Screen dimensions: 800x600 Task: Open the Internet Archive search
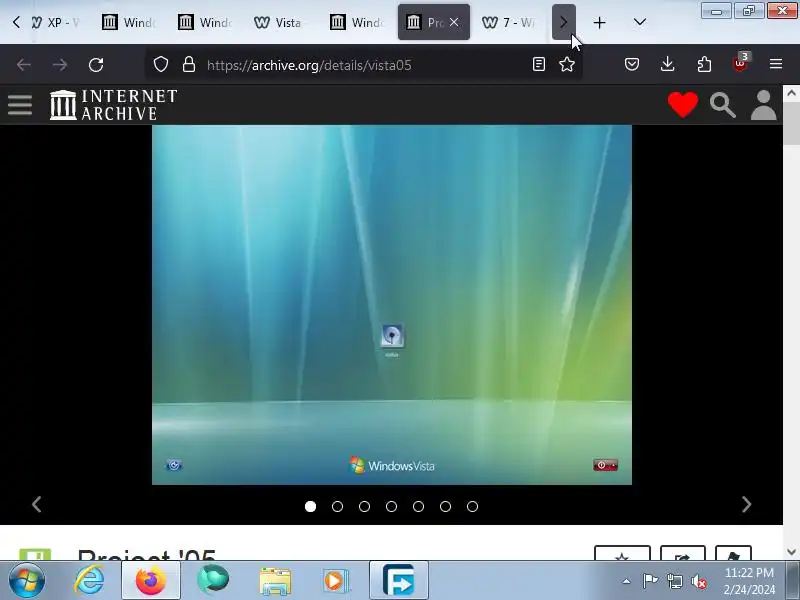[722, 105]
